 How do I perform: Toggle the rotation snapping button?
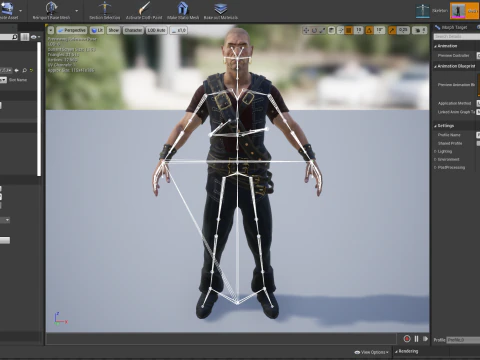[369, 31]
